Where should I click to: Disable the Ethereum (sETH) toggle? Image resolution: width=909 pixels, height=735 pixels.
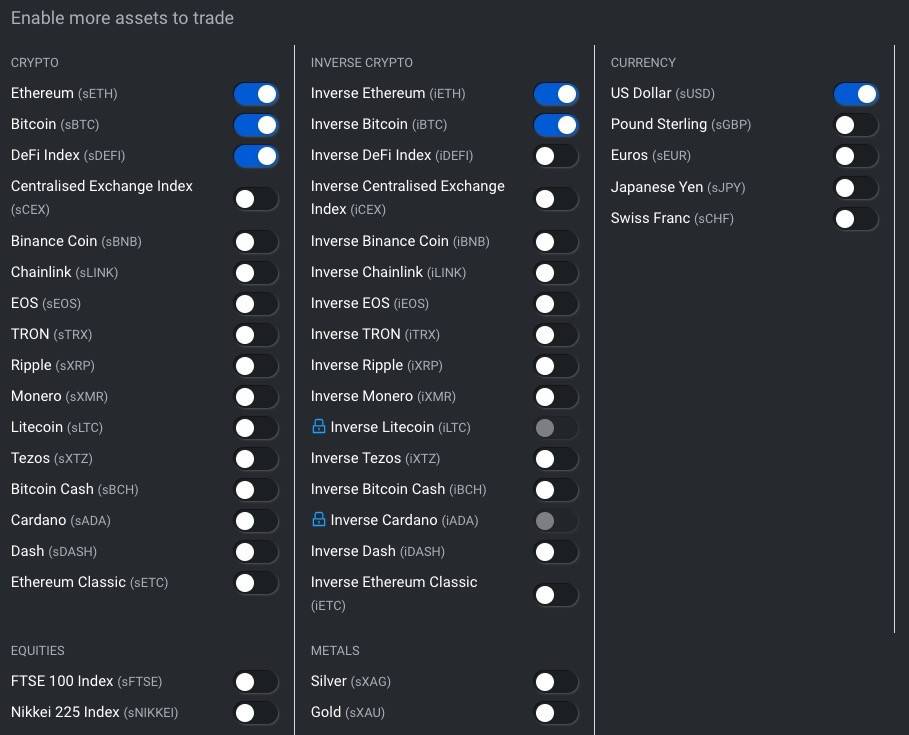tap(256, 94)
